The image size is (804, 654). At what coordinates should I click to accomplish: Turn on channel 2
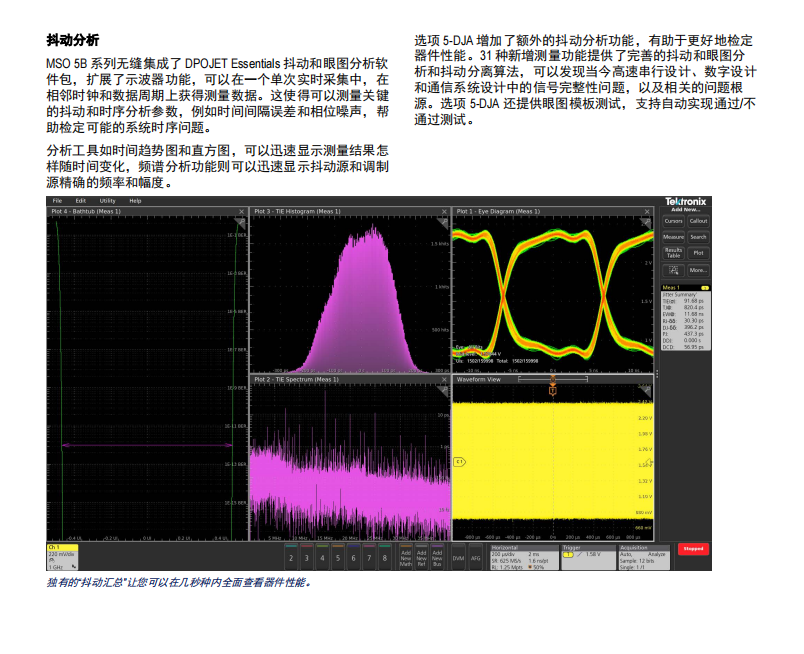click(x=291, y=557)
